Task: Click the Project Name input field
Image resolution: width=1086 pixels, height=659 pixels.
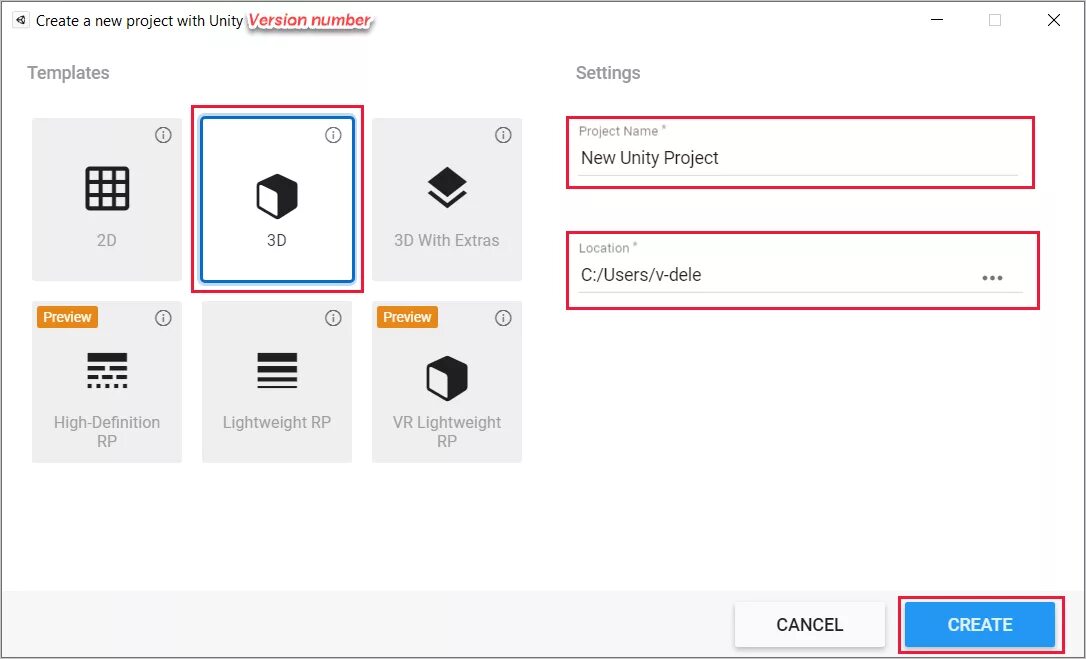Action: [x=798, y=158]
